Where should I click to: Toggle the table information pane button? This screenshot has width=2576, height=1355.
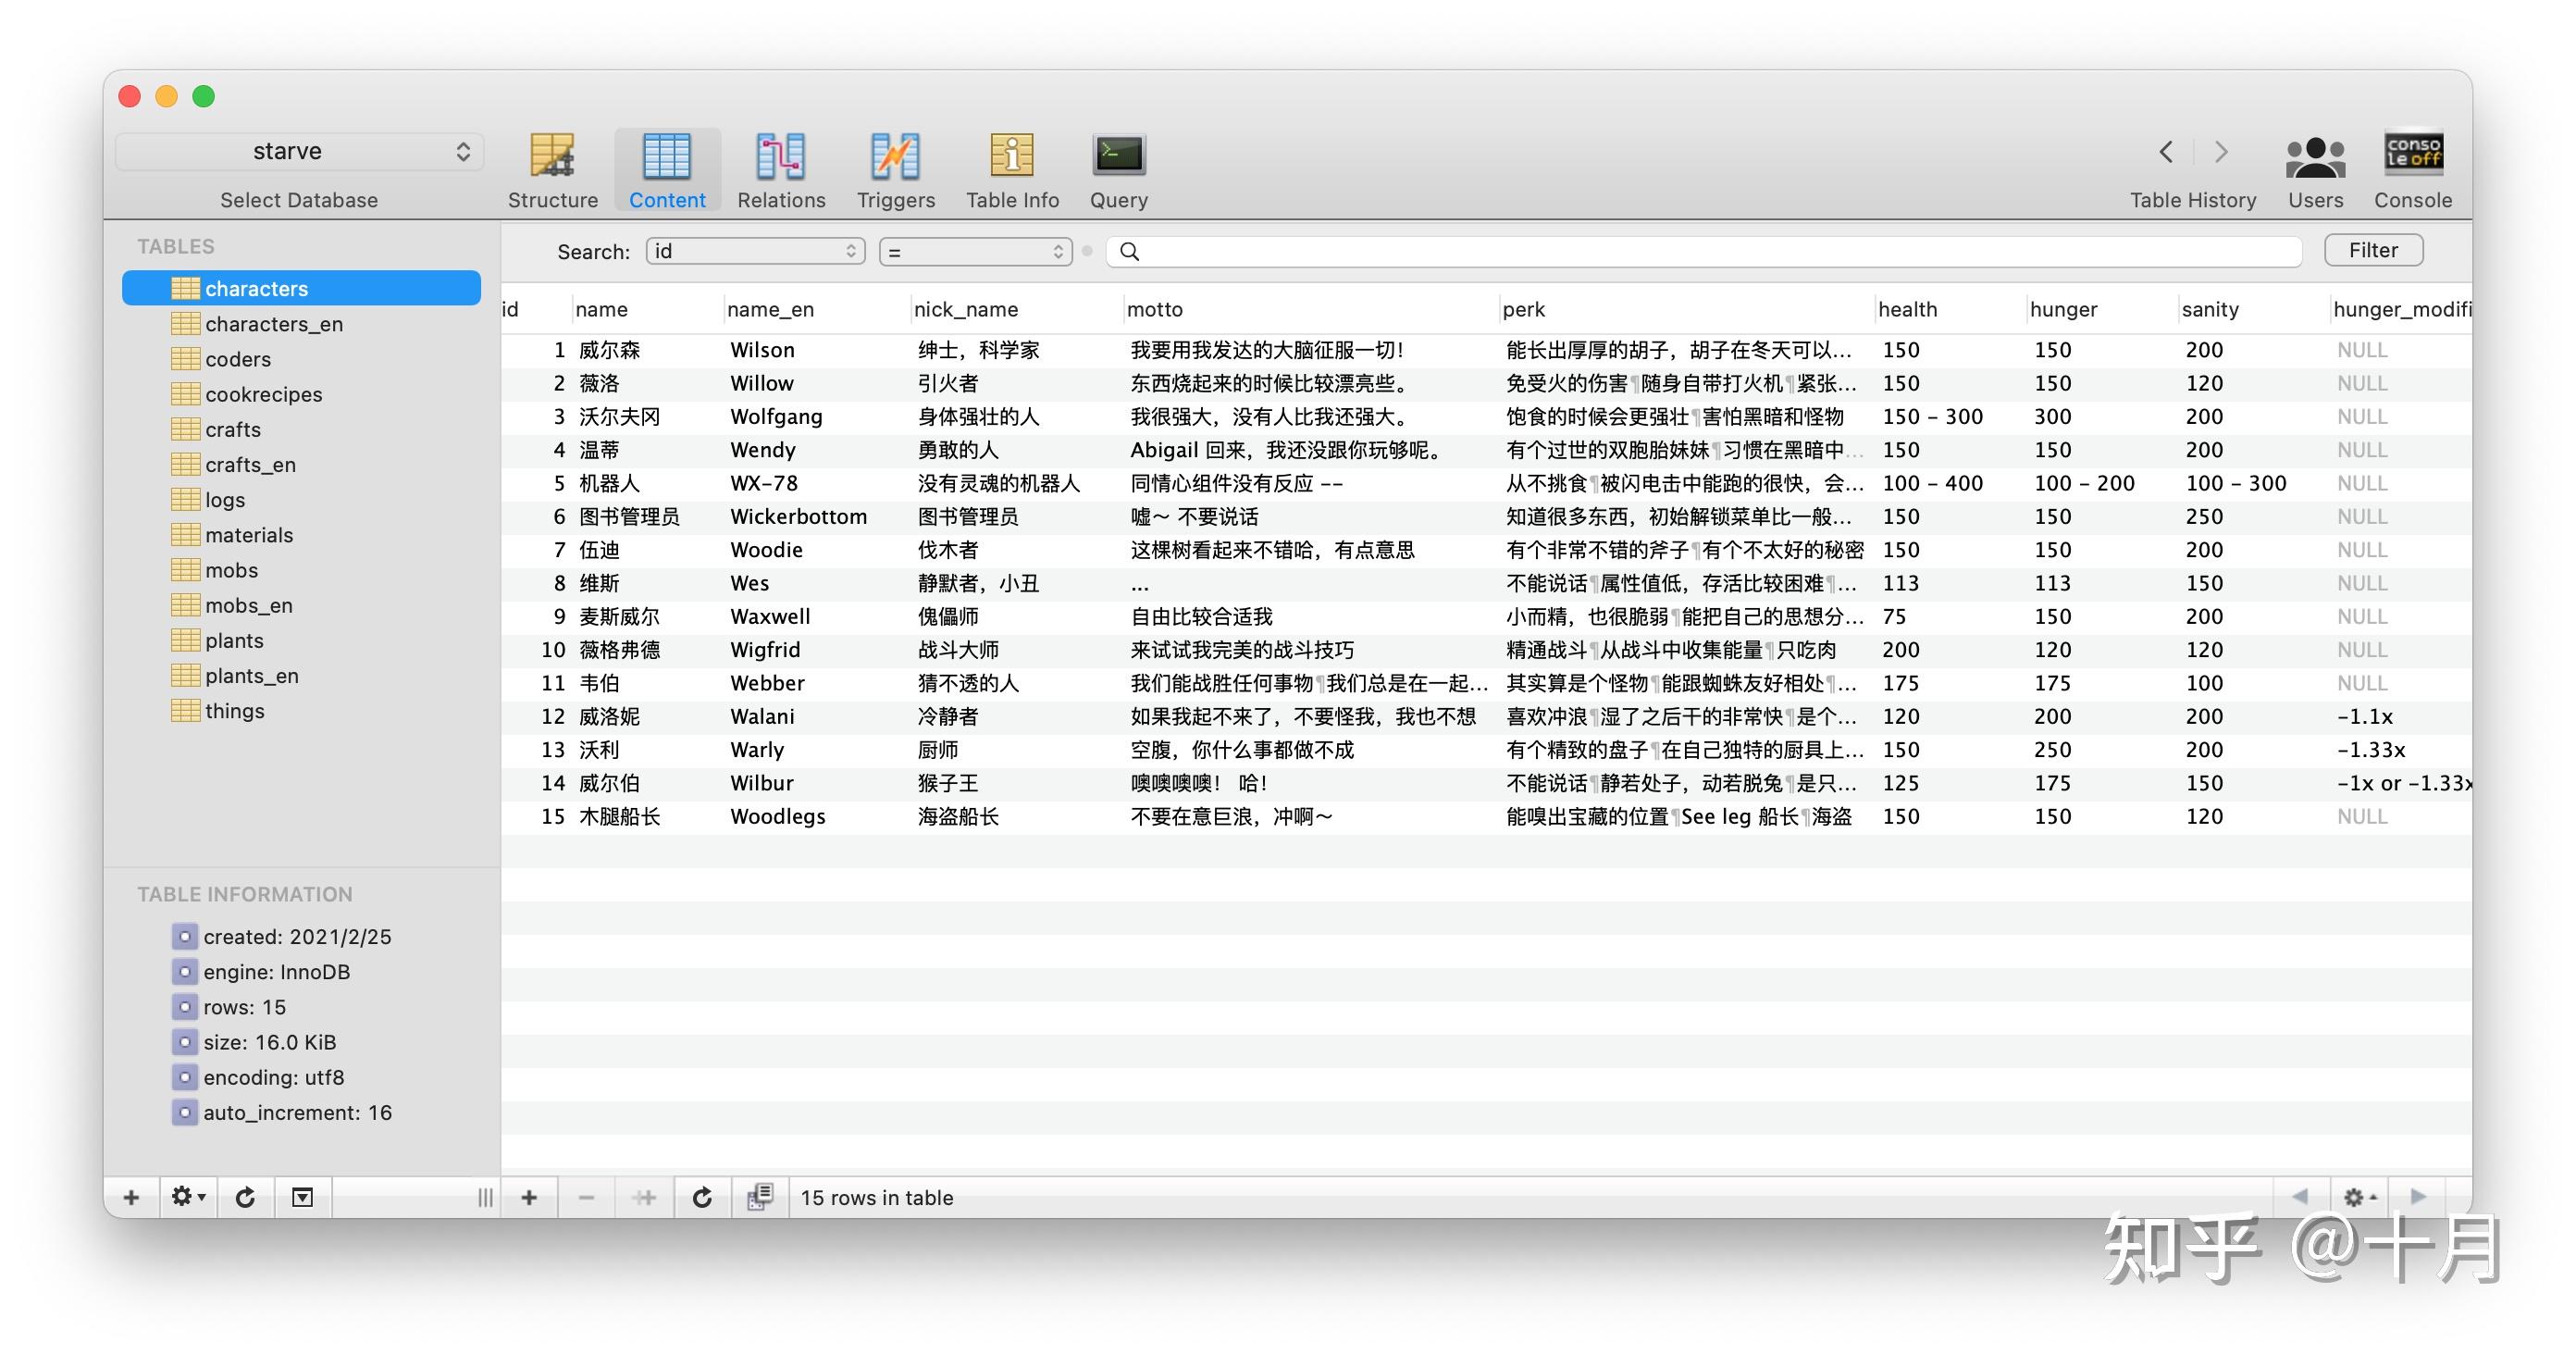tap(302, 1197)
